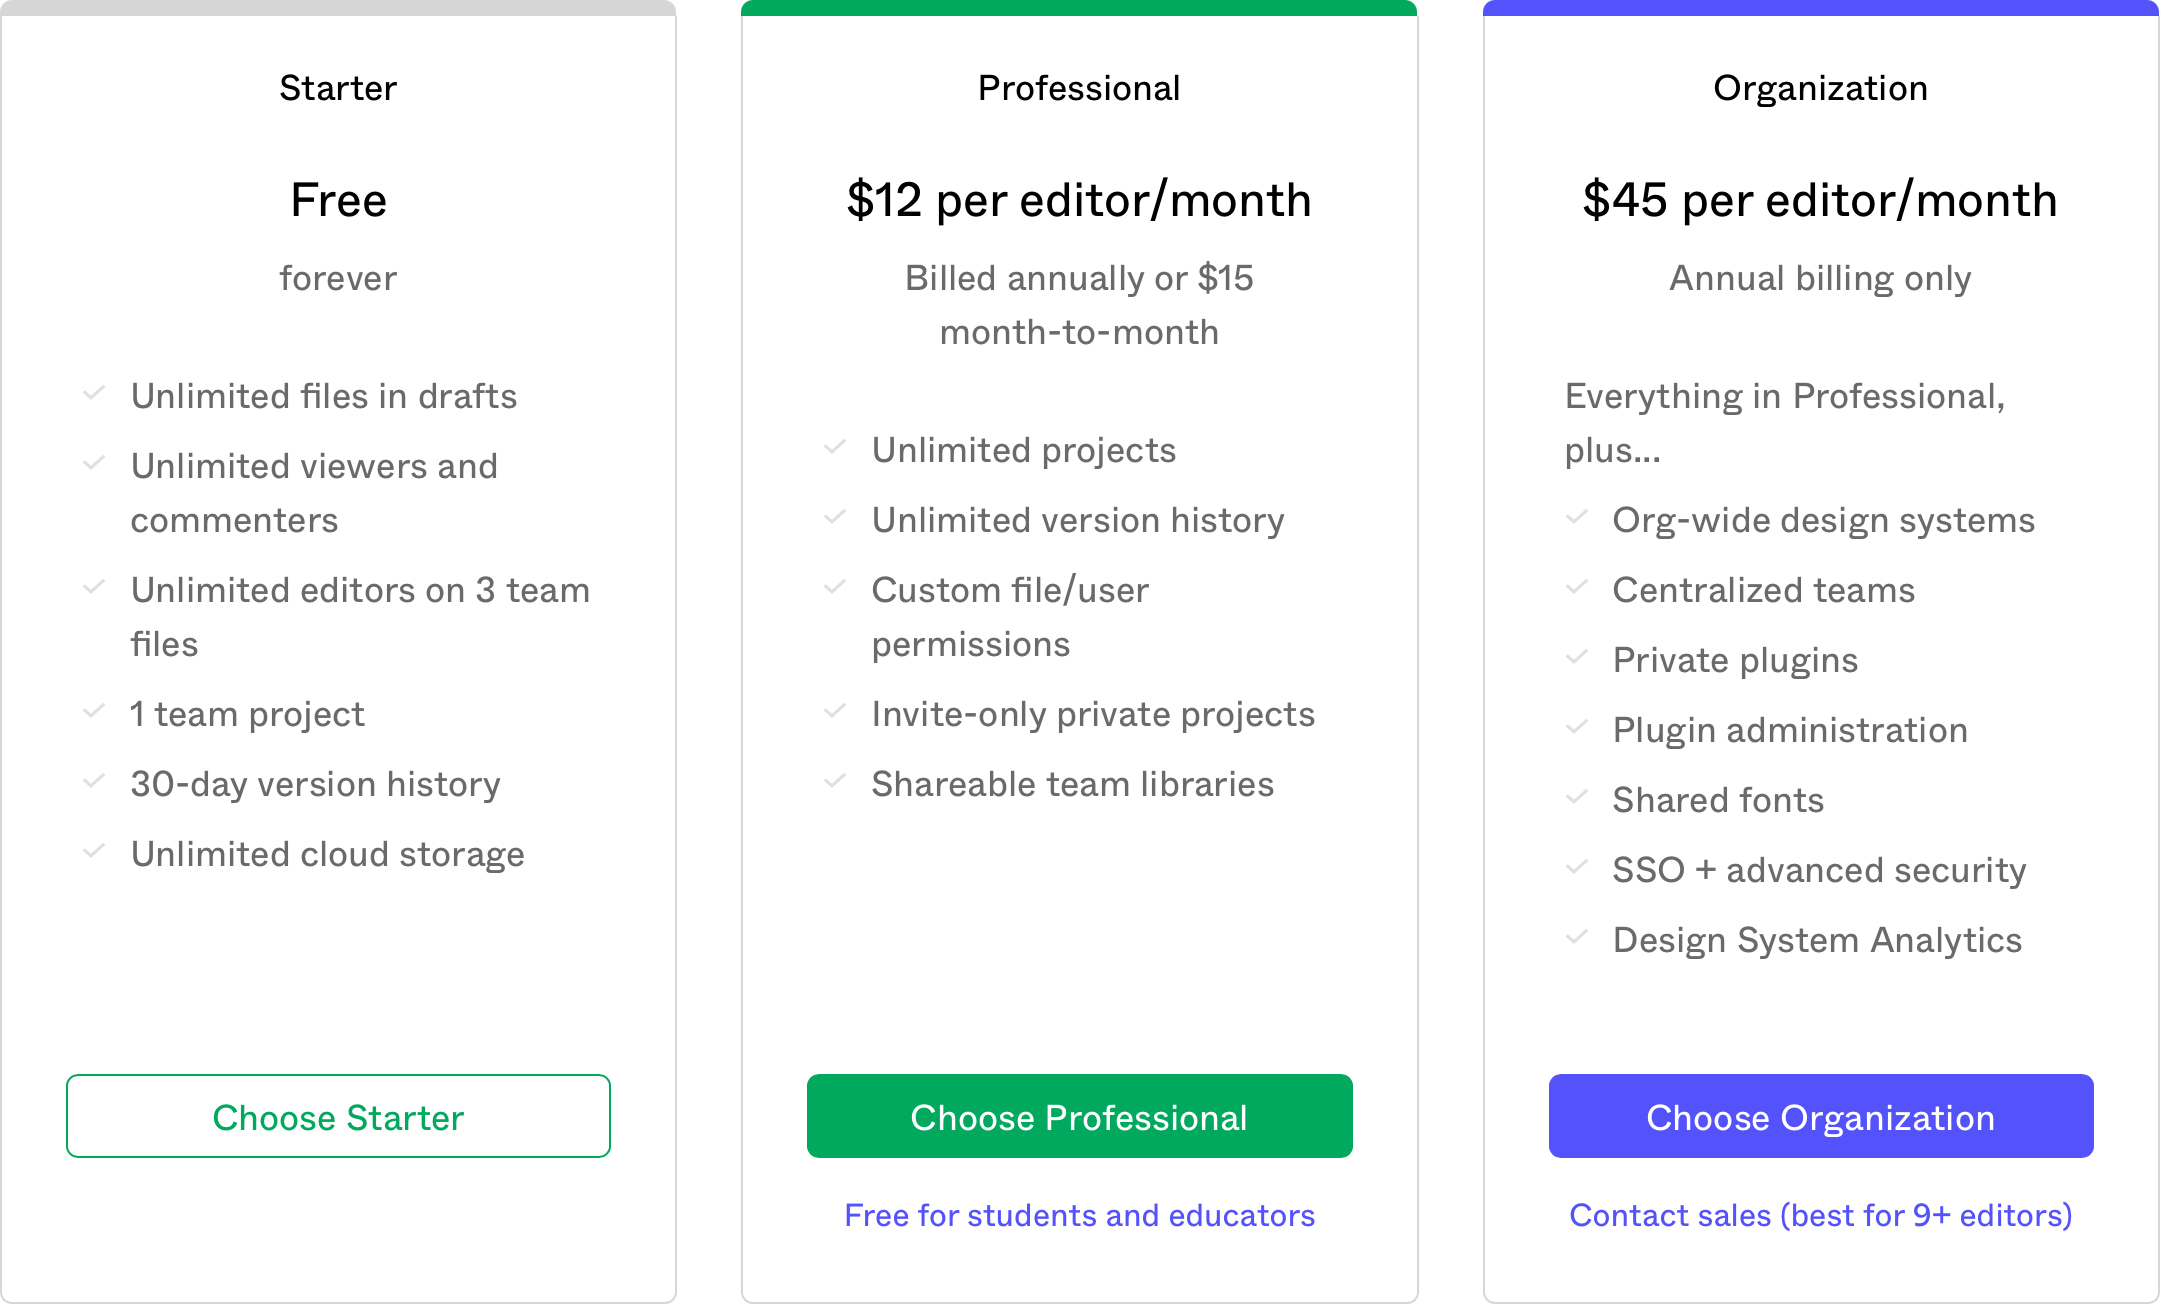Click checkmark beside Design System Analytics
Viewport: 2160px width, 1304px height.
point(1577,938)
